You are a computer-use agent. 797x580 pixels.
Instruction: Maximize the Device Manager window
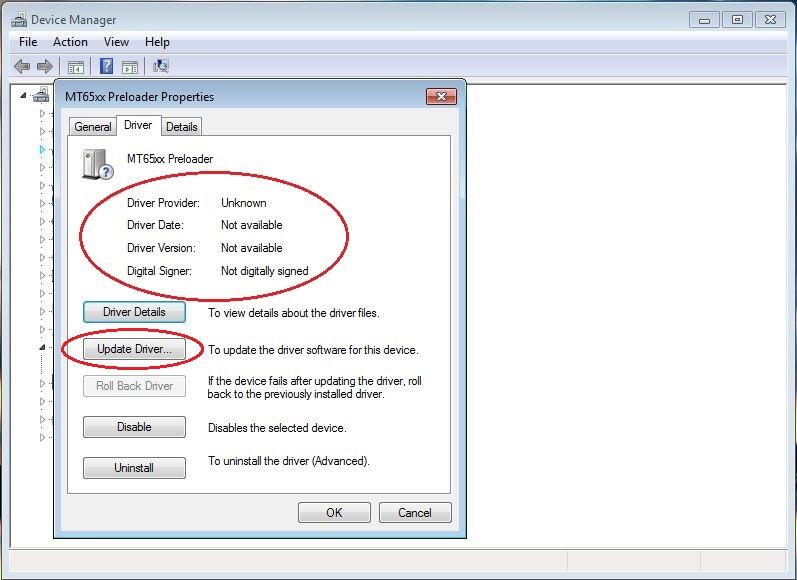(737, 20)
